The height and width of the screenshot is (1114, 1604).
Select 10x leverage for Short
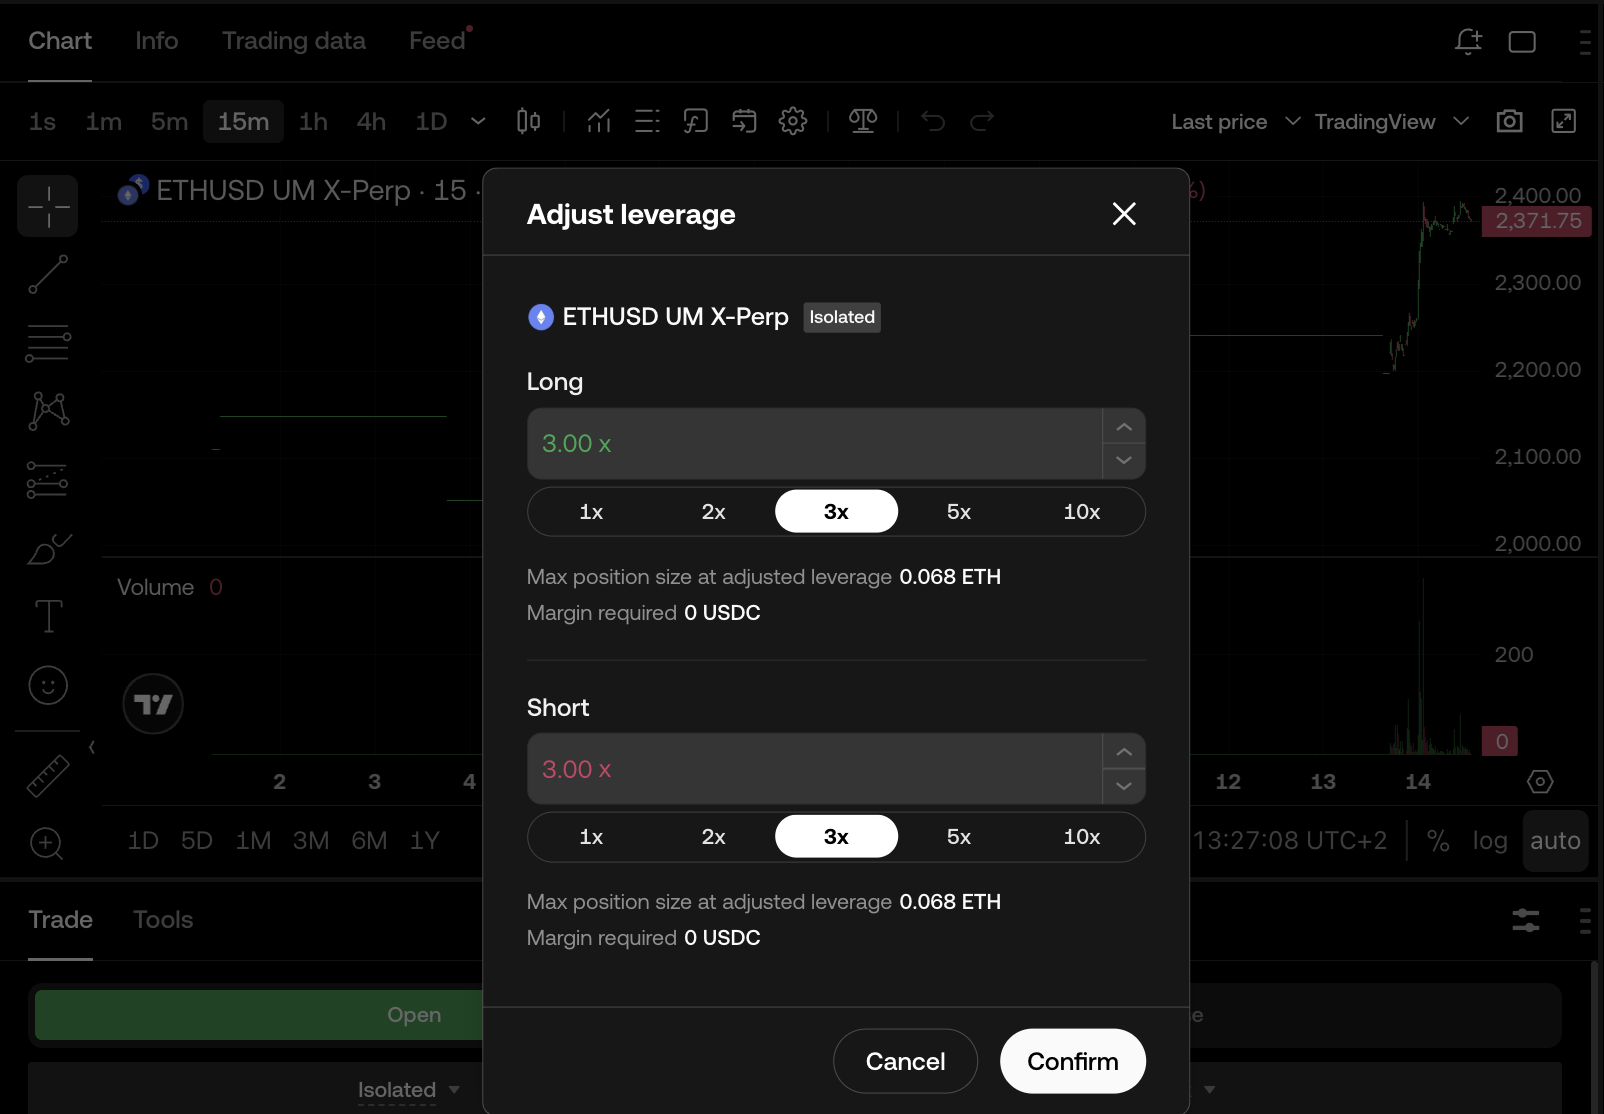pyautogui.click(x=1082, y=837)
